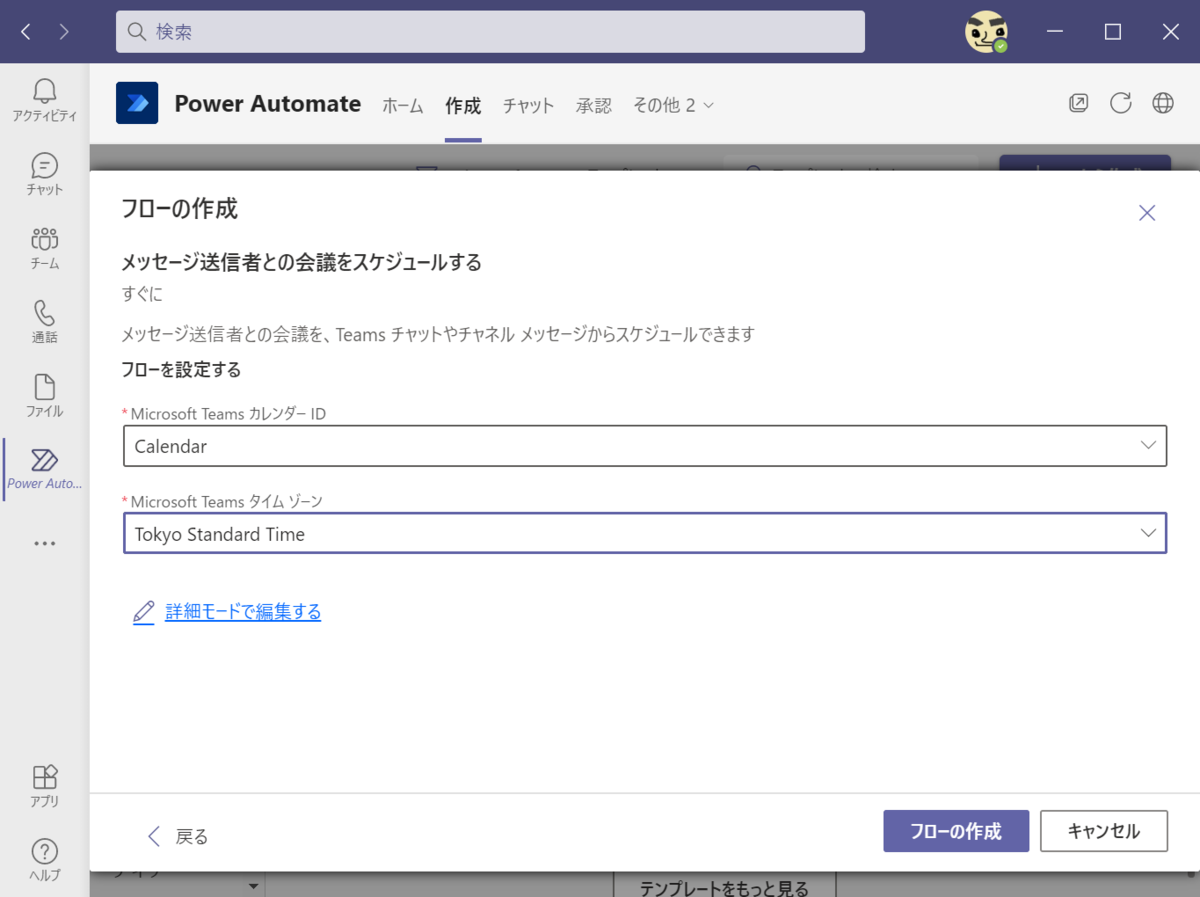This screenshot has width=1200, height=897.
Task: Click the キャンセル button
Action: click(1104, 831)
